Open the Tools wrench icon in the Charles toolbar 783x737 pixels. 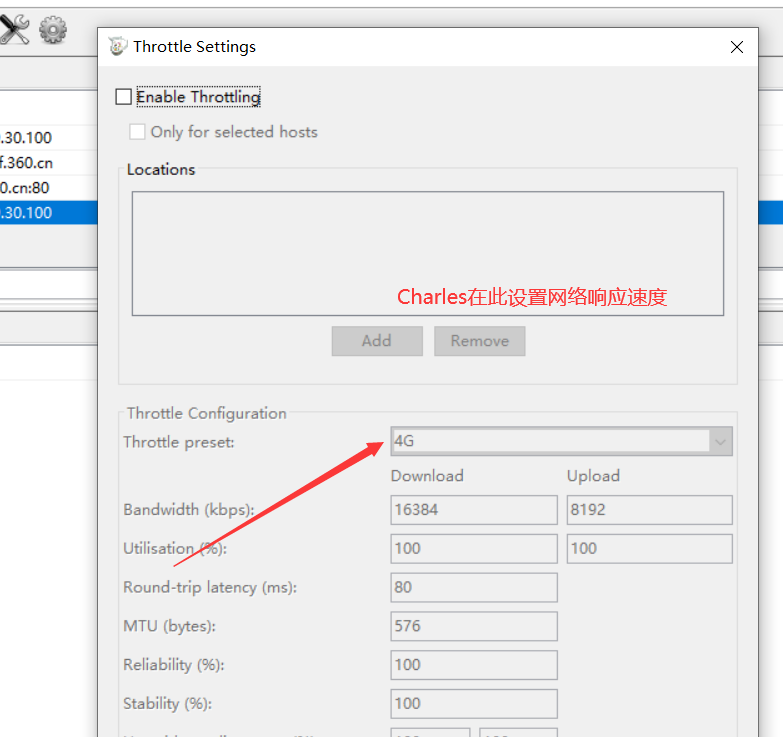click(14, 29)
